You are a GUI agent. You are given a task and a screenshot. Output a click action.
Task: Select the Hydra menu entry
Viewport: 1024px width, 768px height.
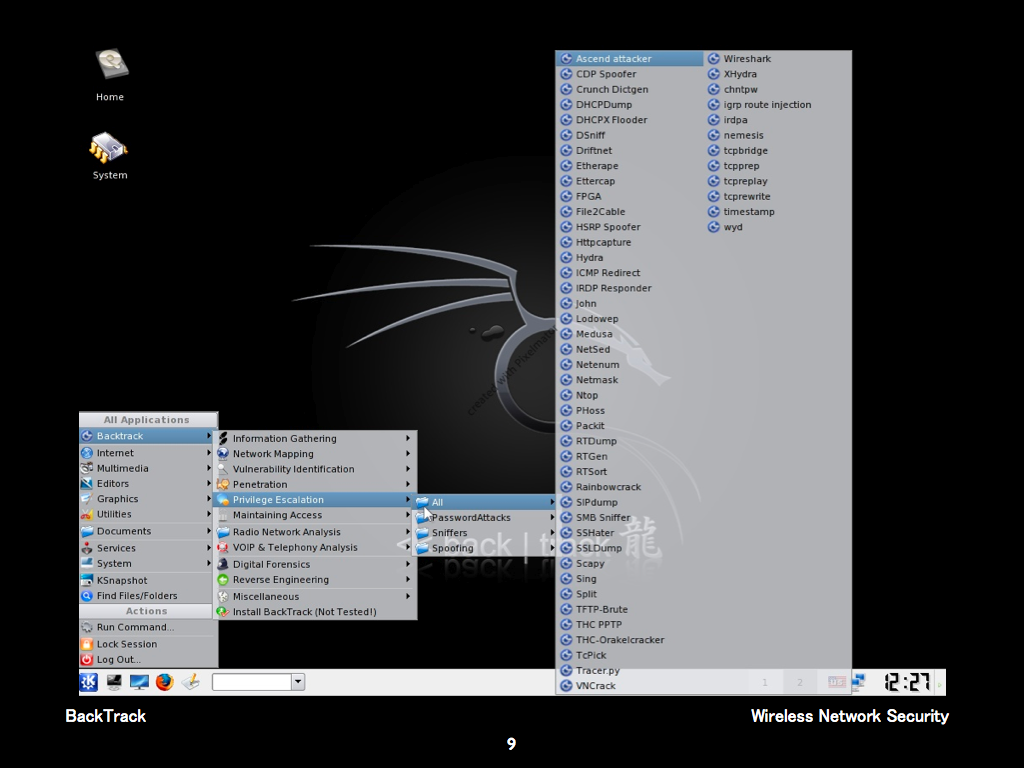(x=589, y=258)
